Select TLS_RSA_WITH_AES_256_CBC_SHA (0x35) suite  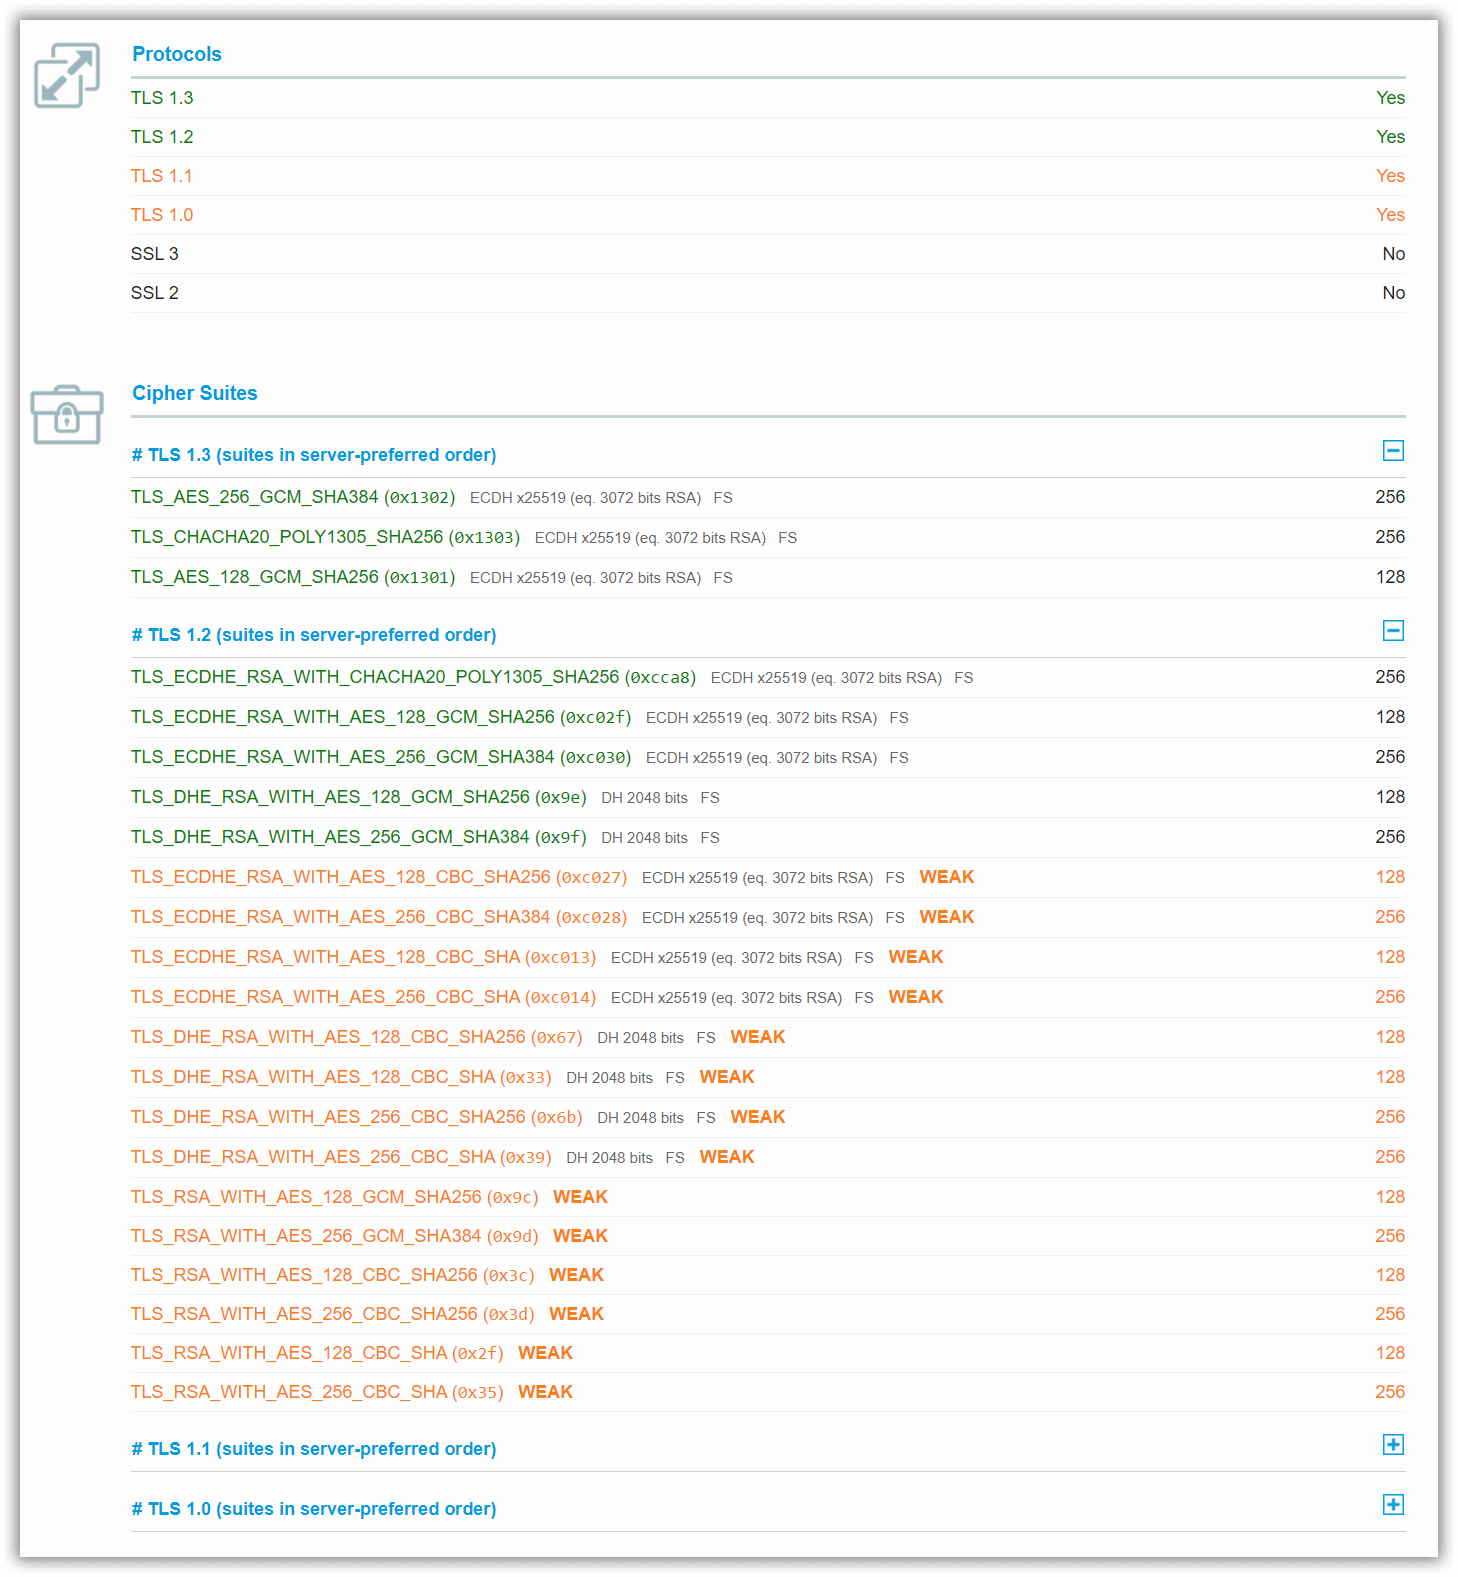tap(317, 1392)
